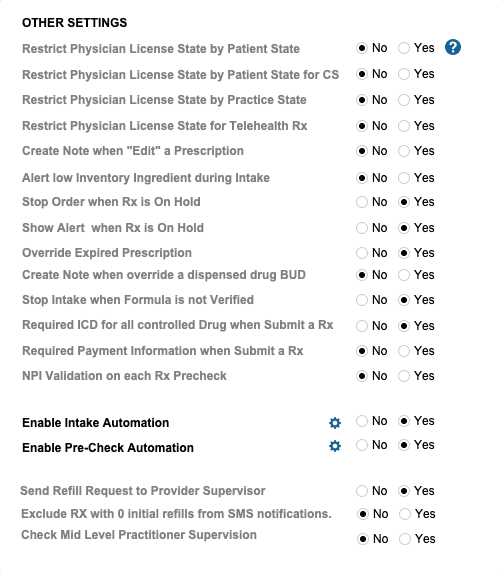Disable Enable Intake Automation by selecting No
This screenshot has width=503, height=571.
362,421
